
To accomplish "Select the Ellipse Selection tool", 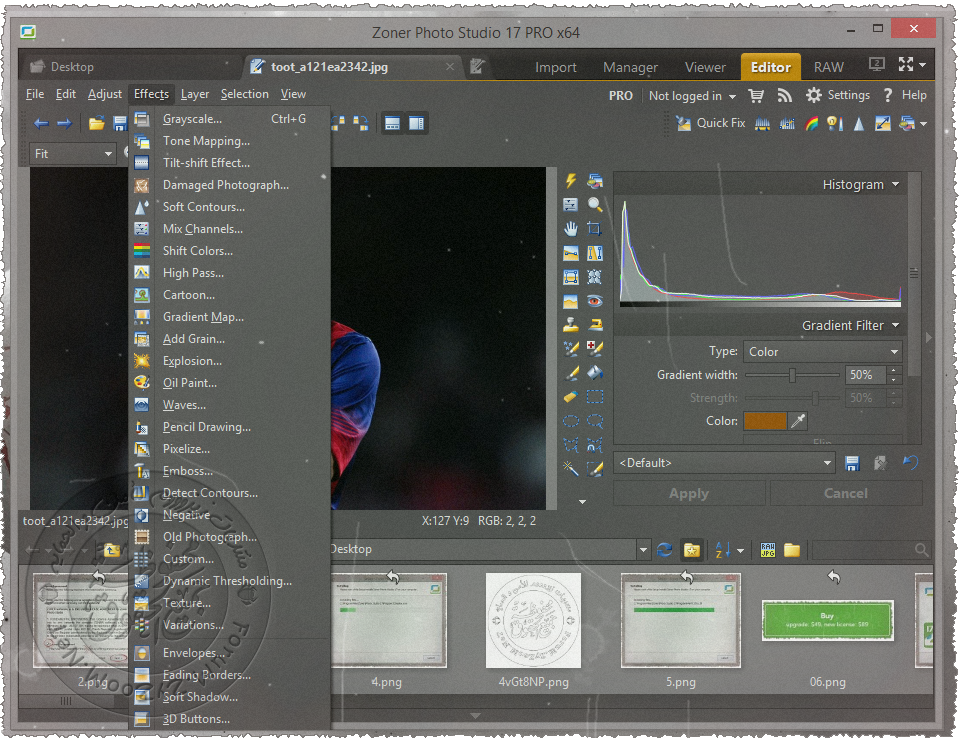I will 571,420.
